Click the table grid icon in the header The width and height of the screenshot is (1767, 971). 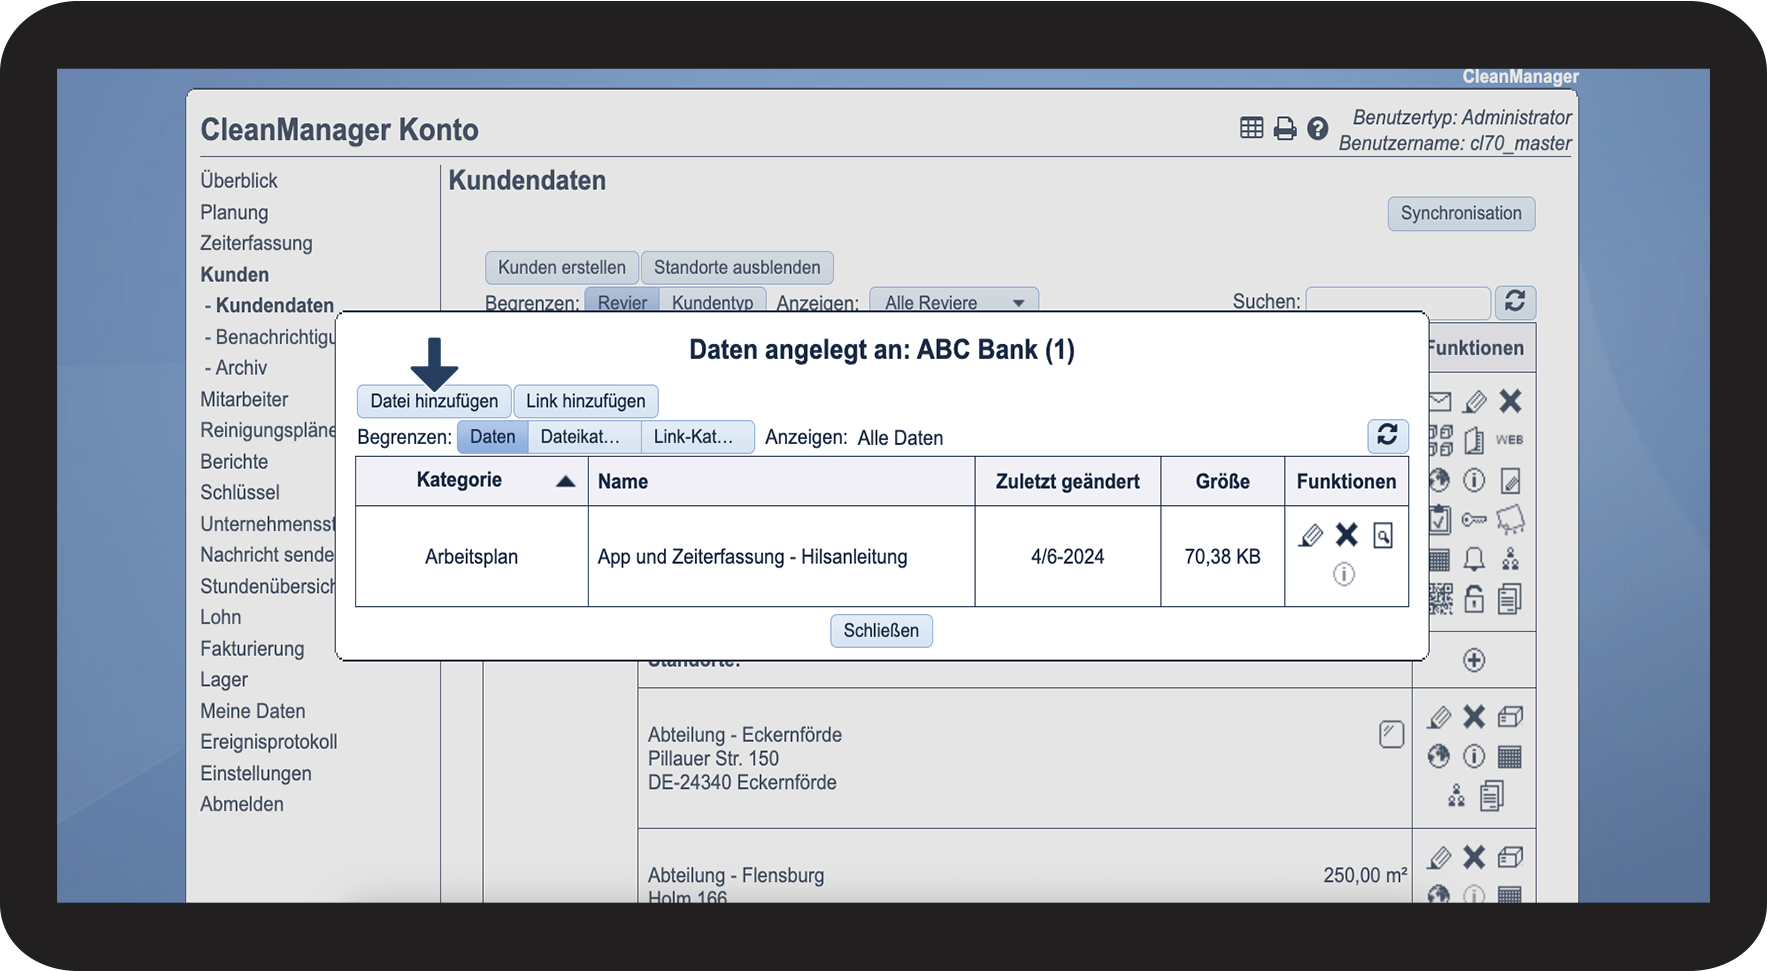point(1251,128)
